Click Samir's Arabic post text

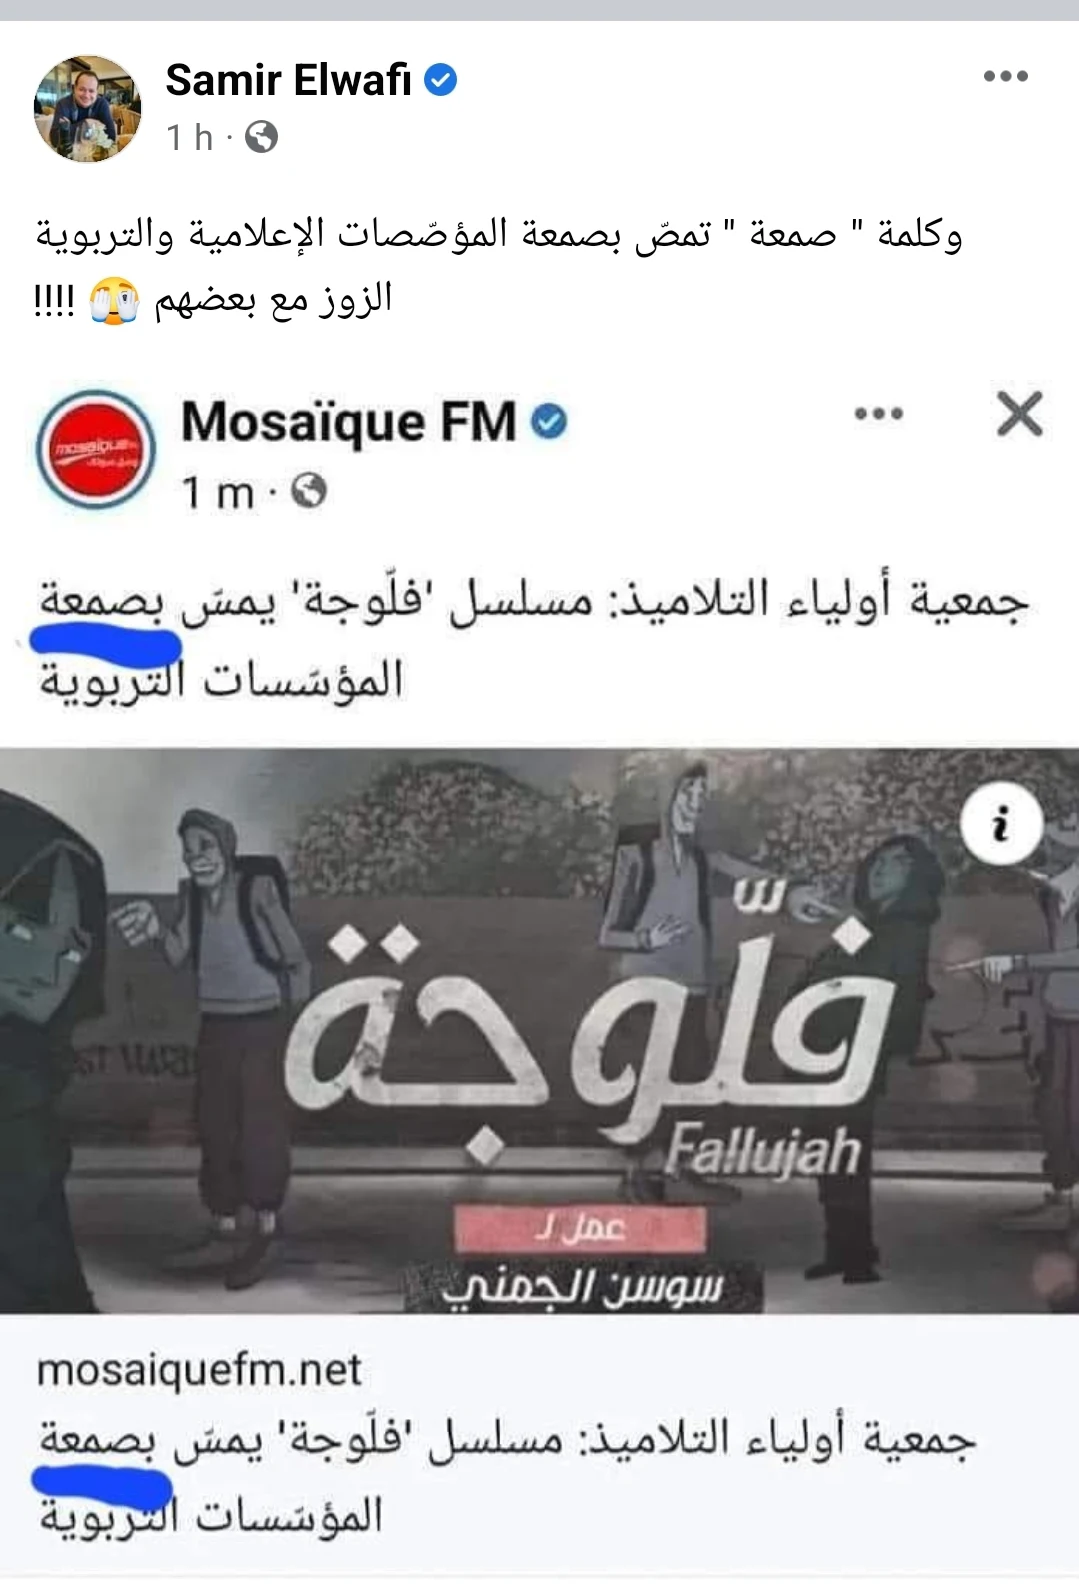coord(498,266)
